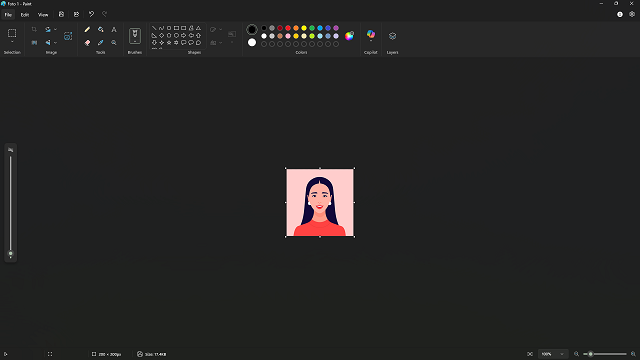This screenshot has width=640, height=360.
Task: Click the zoom slider handle
Action: [590, 354]
